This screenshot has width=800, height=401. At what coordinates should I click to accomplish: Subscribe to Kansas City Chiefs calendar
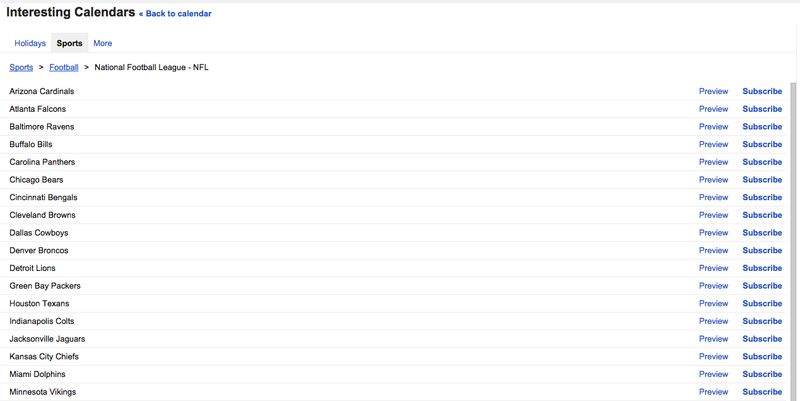click(762, 357)
